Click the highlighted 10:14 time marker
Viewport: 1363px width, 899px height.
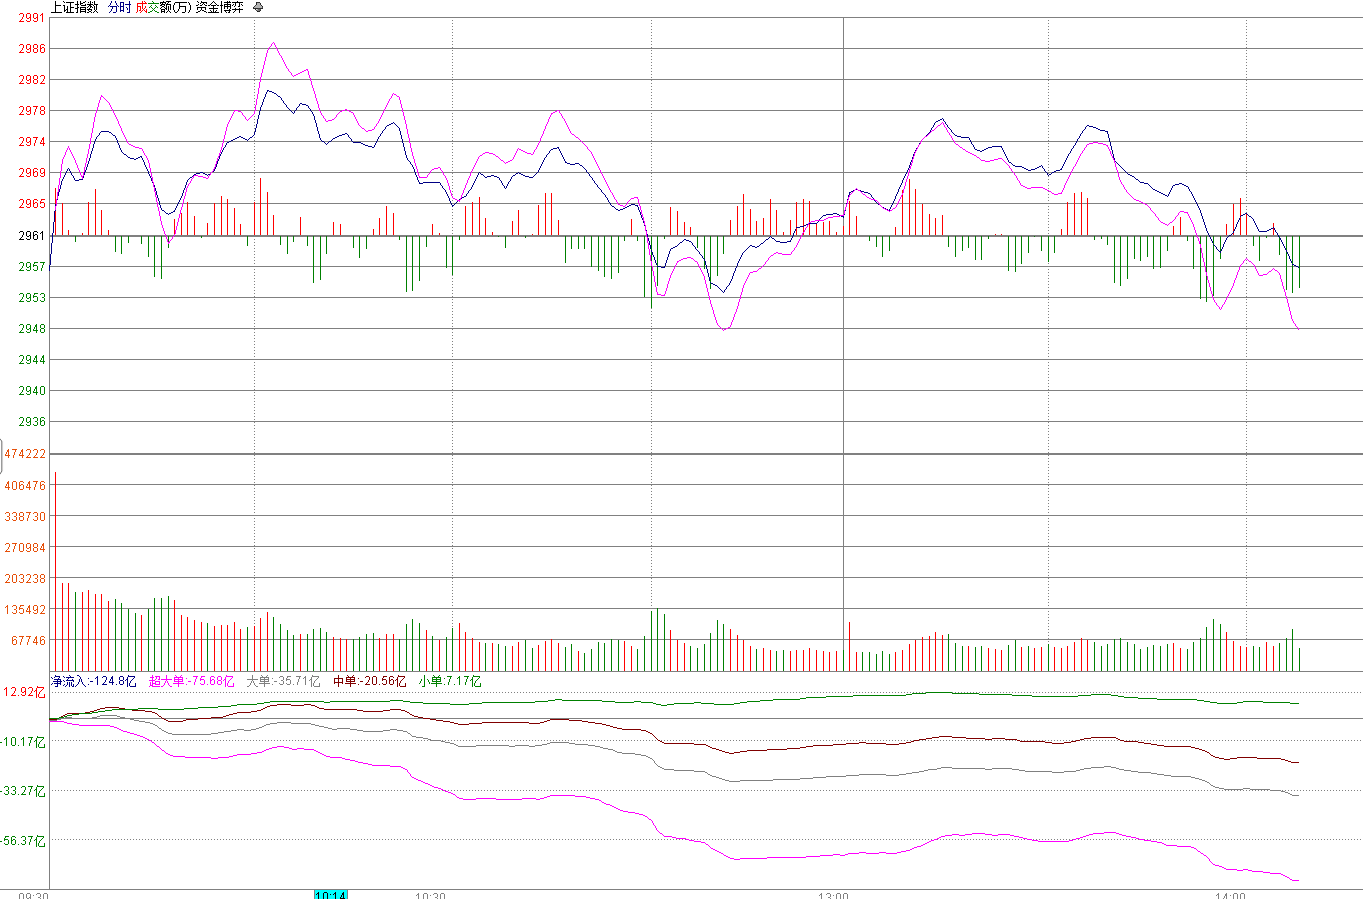(331, 894)
